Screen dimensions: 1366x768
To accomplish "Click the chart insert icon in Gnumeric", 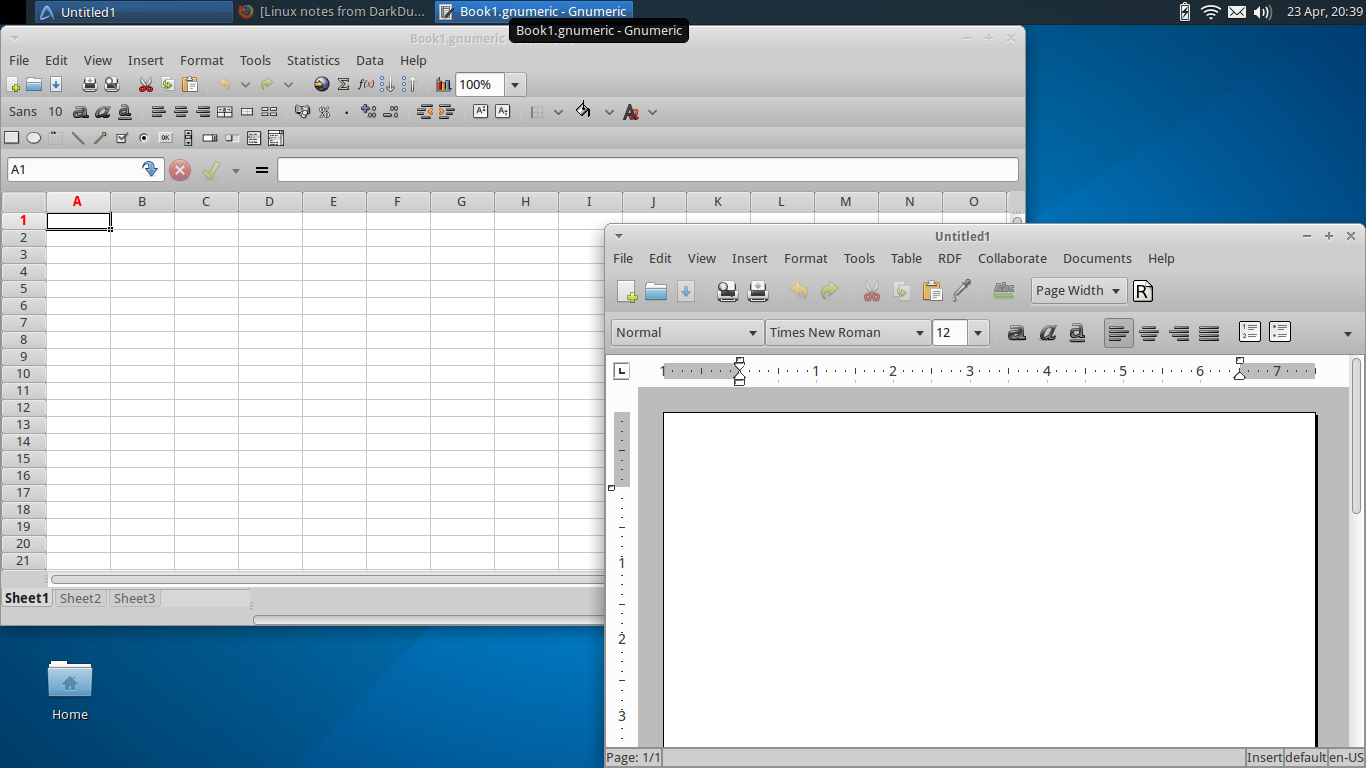I will [x=443, y=85].
